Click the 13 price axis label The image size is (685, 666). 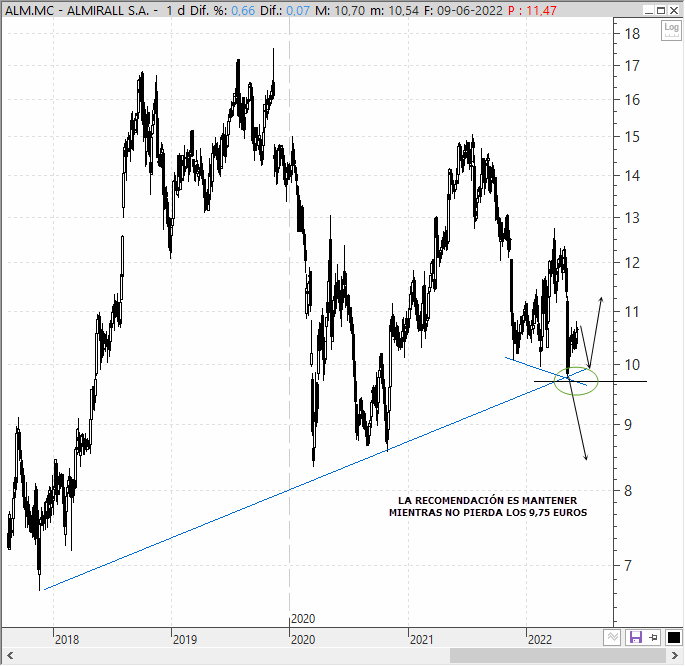[632, 218]
